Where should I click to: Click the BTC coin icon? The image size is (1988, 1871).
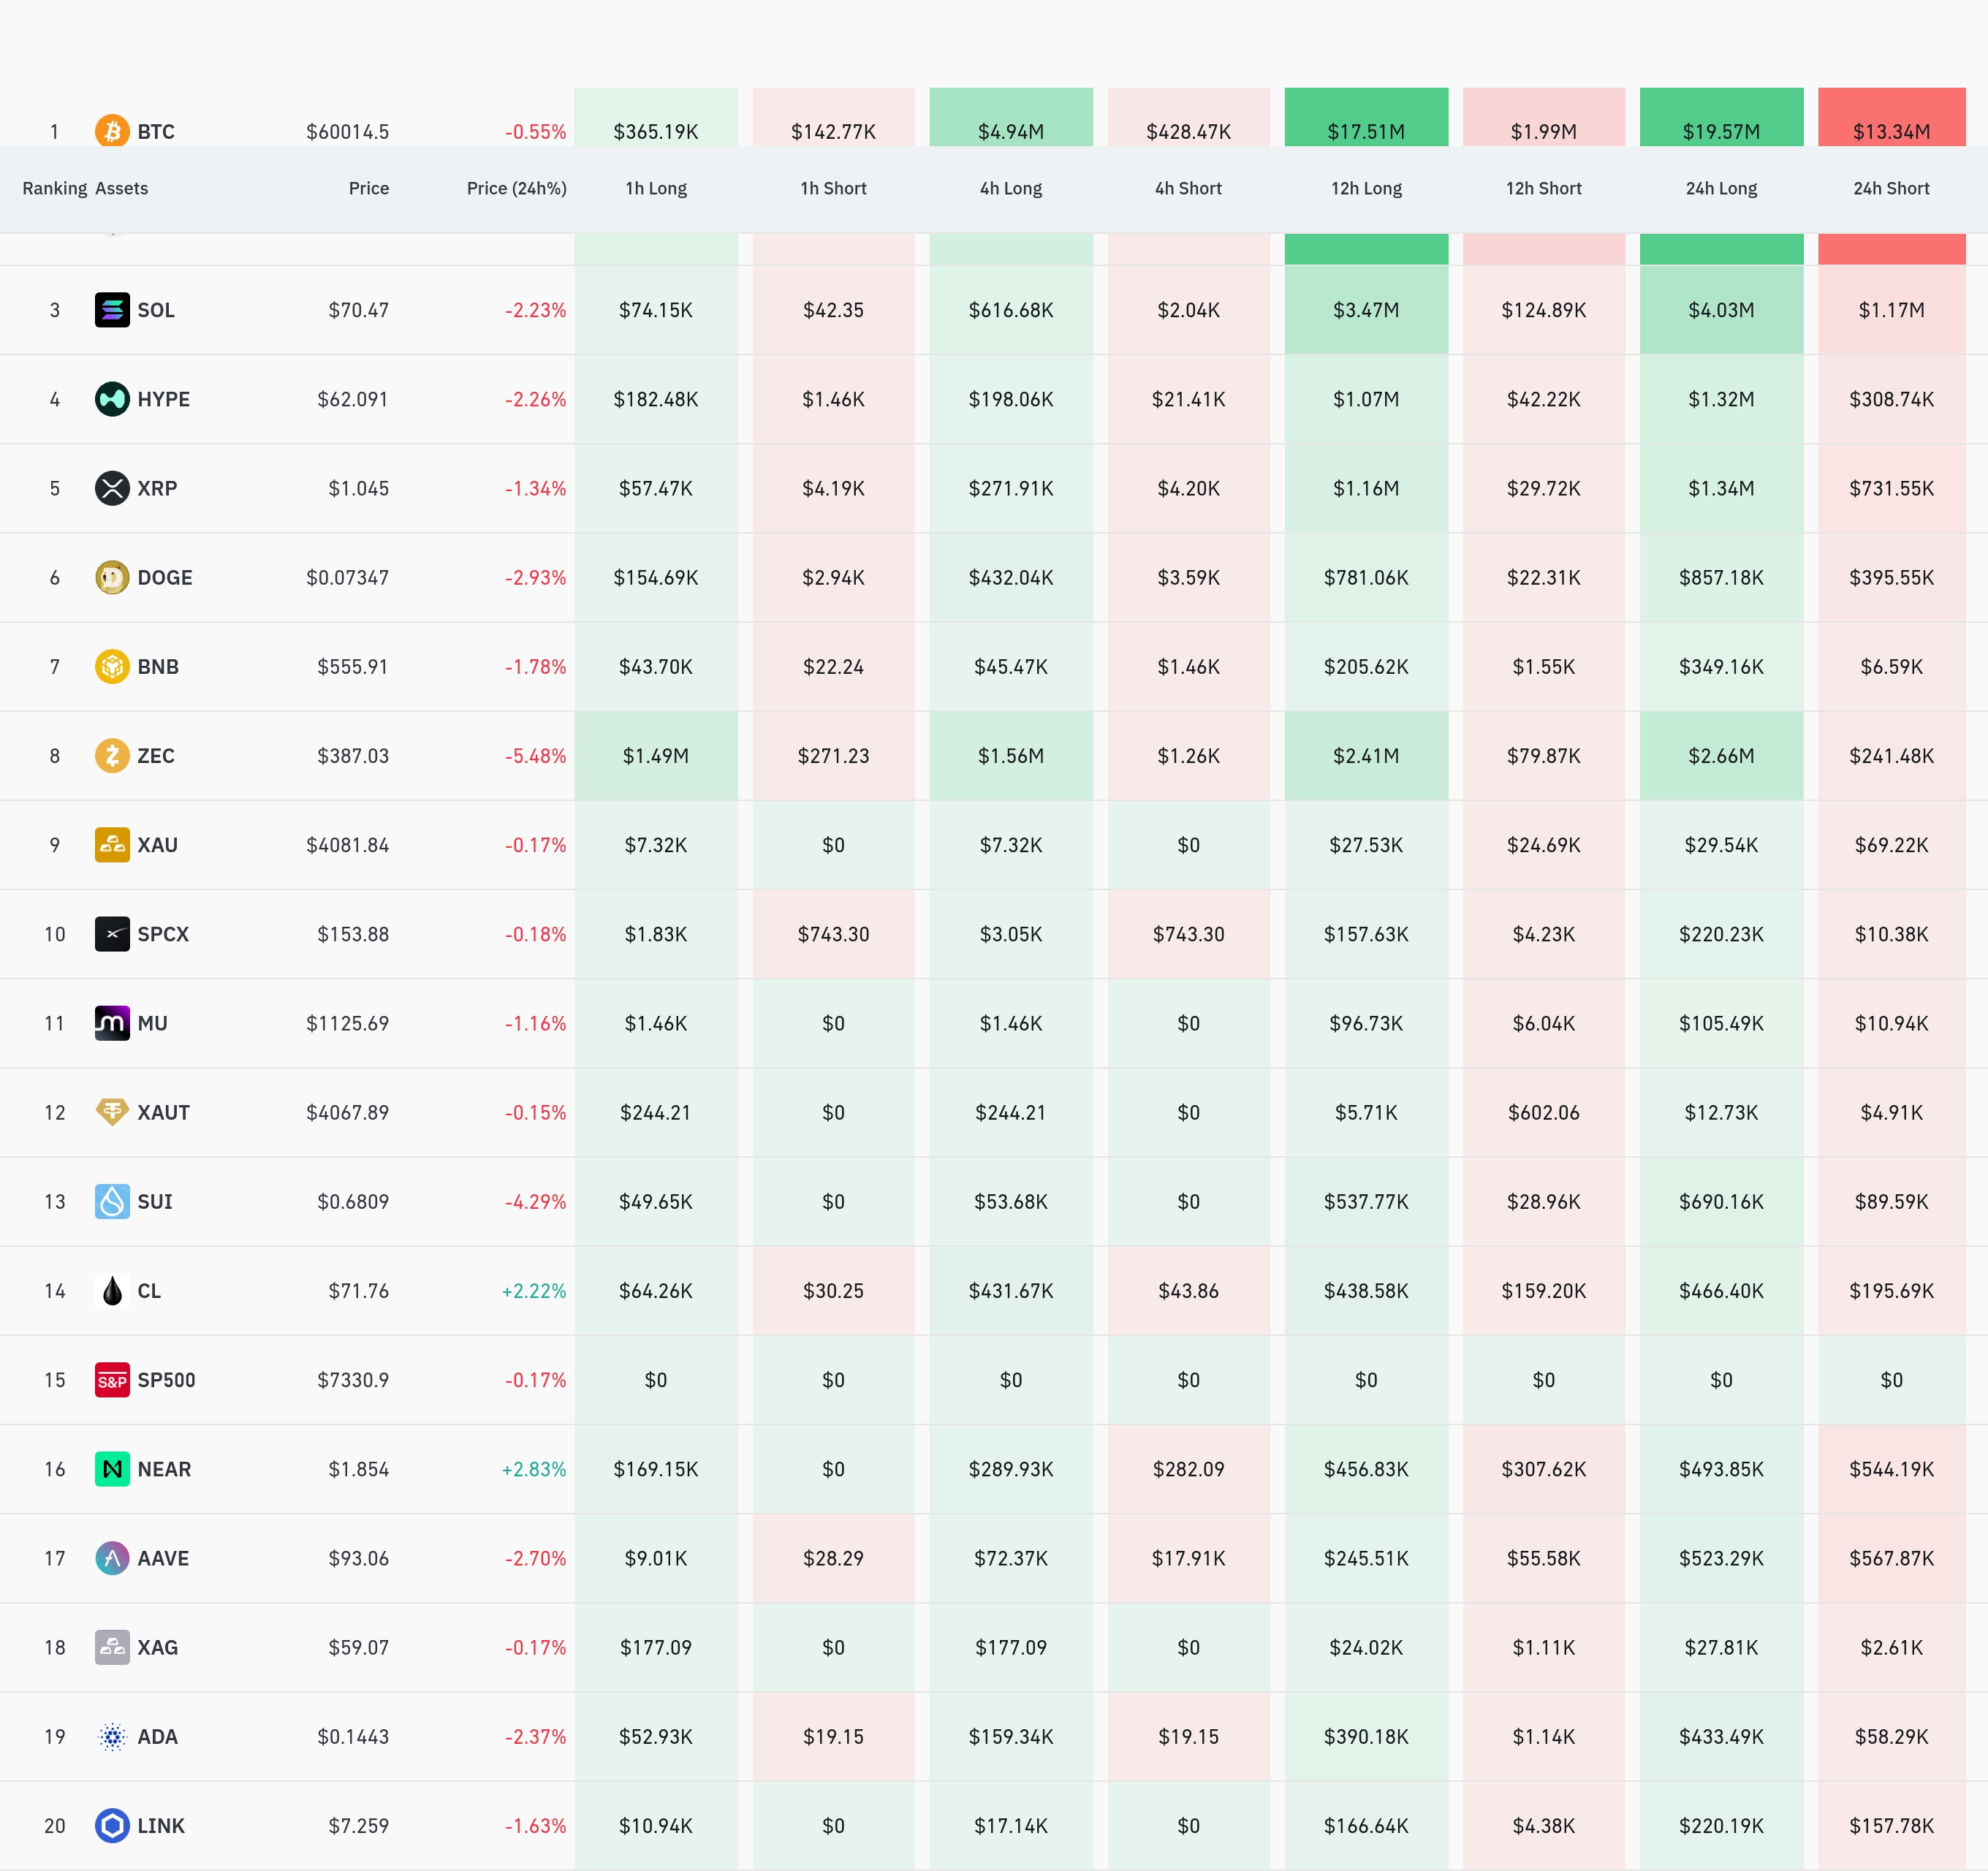pyautogui.click(x=112, y=131)
